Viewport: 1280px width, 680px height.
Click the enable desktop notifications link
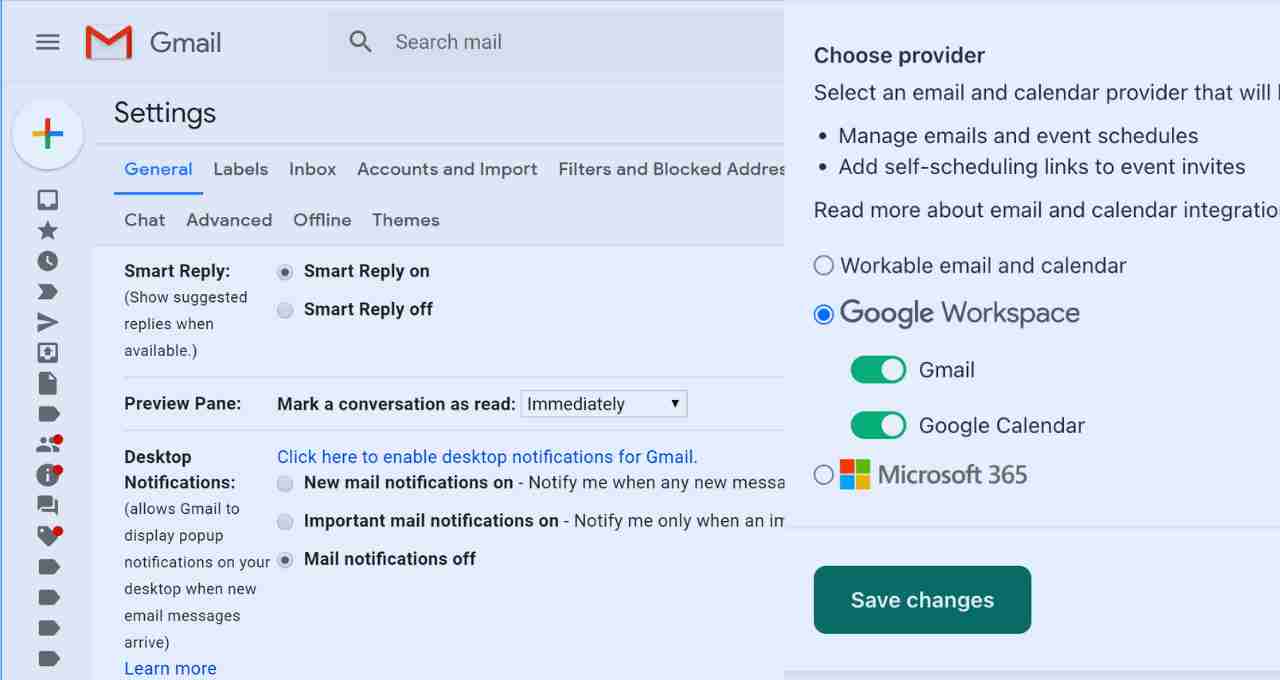[487, 457]
